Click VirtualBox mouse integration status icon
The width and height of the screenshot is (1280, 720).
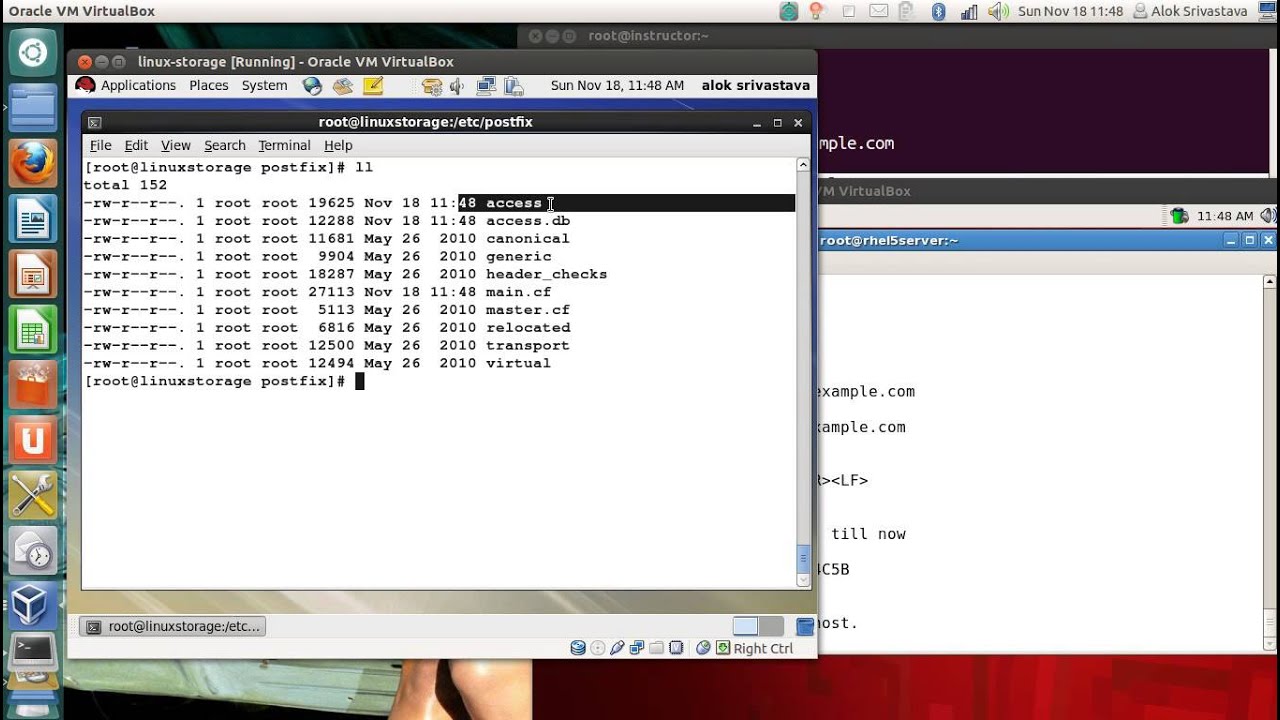pyautogui.click(x=703, y=648)
